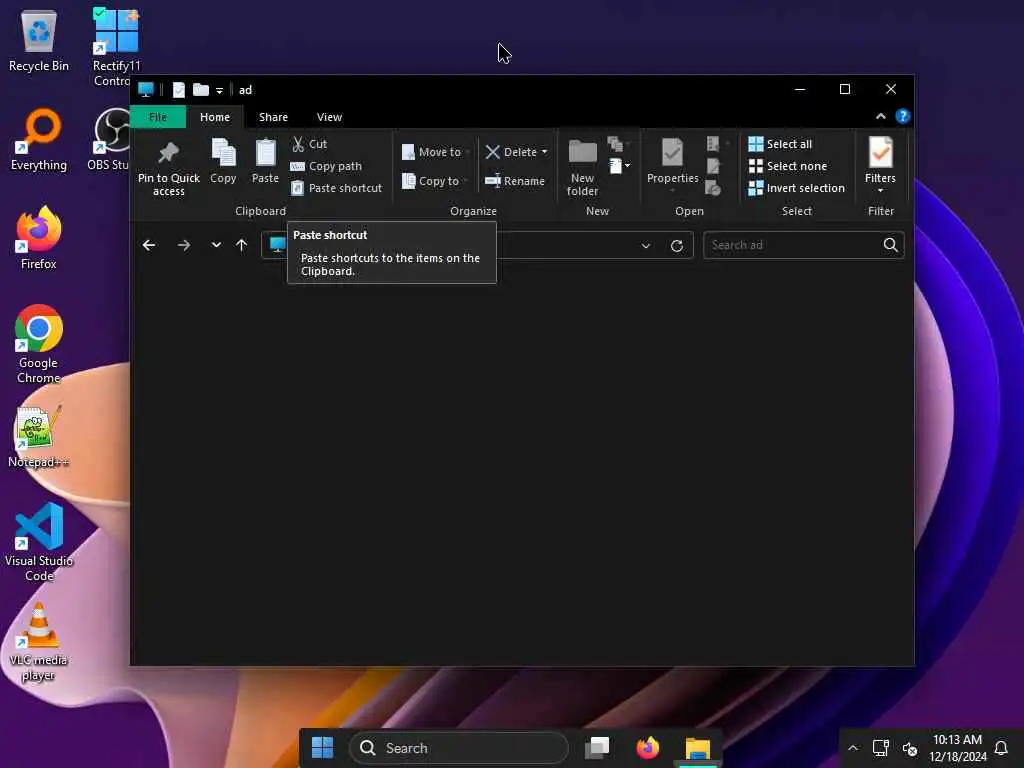The width and height of the screenshot is (1024, 768).
Task: Click the address bar computer icon
Action: click(278, 244)
